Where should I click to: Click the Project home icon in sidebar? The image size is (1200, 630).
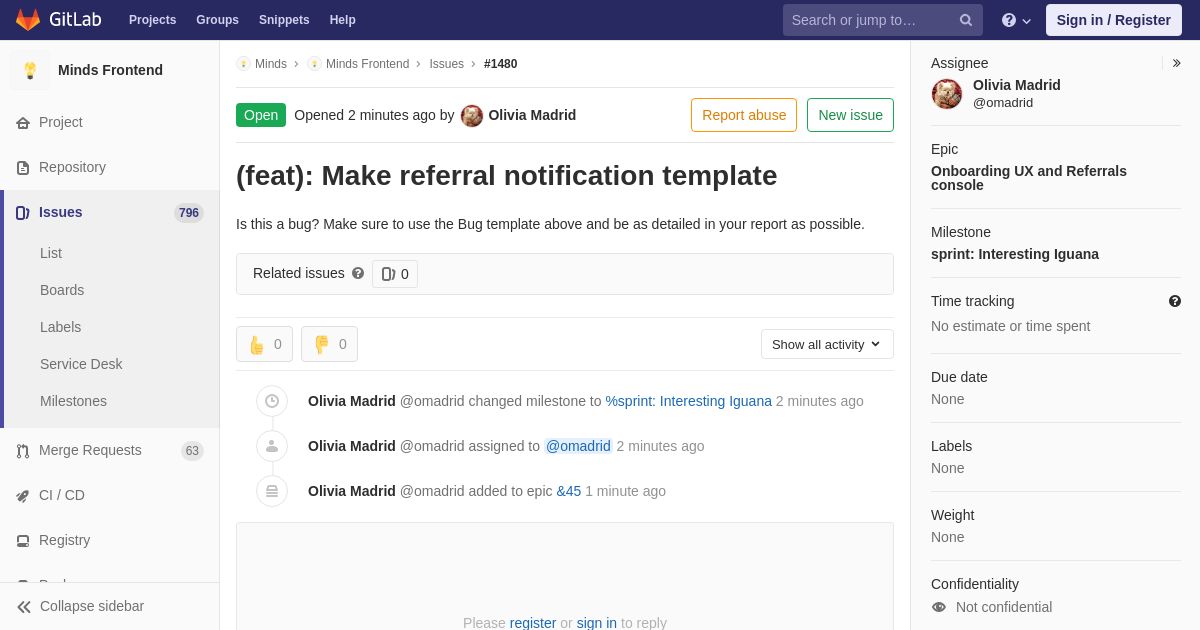tap(23, 122)
